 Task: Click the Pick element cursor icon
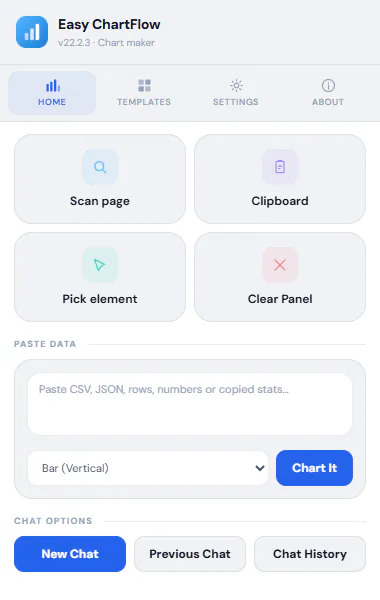100,265
